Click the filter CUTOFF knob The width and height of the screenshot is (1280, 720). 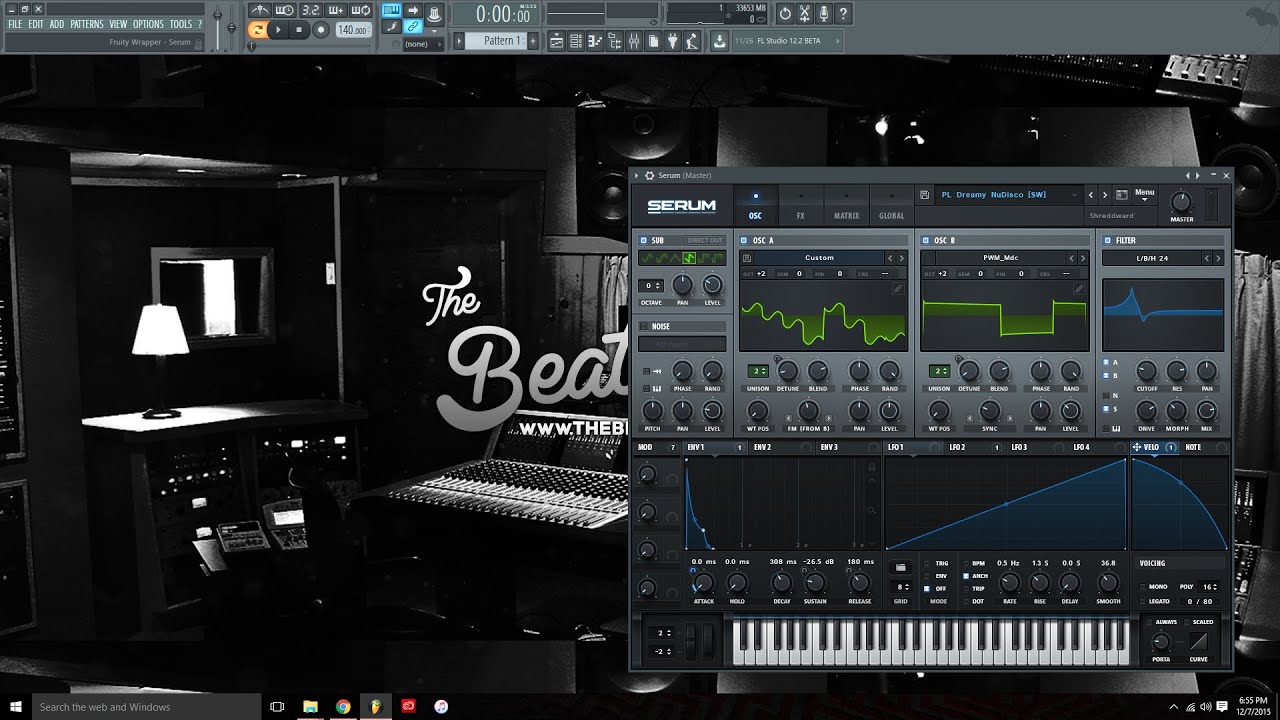point(1147,371)
